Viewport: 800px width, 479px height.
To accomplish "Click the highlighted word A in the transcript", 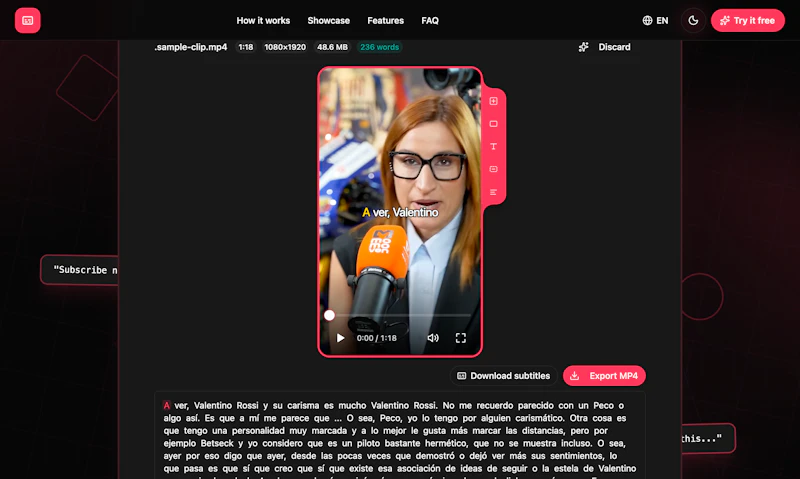I will (166, 406).
